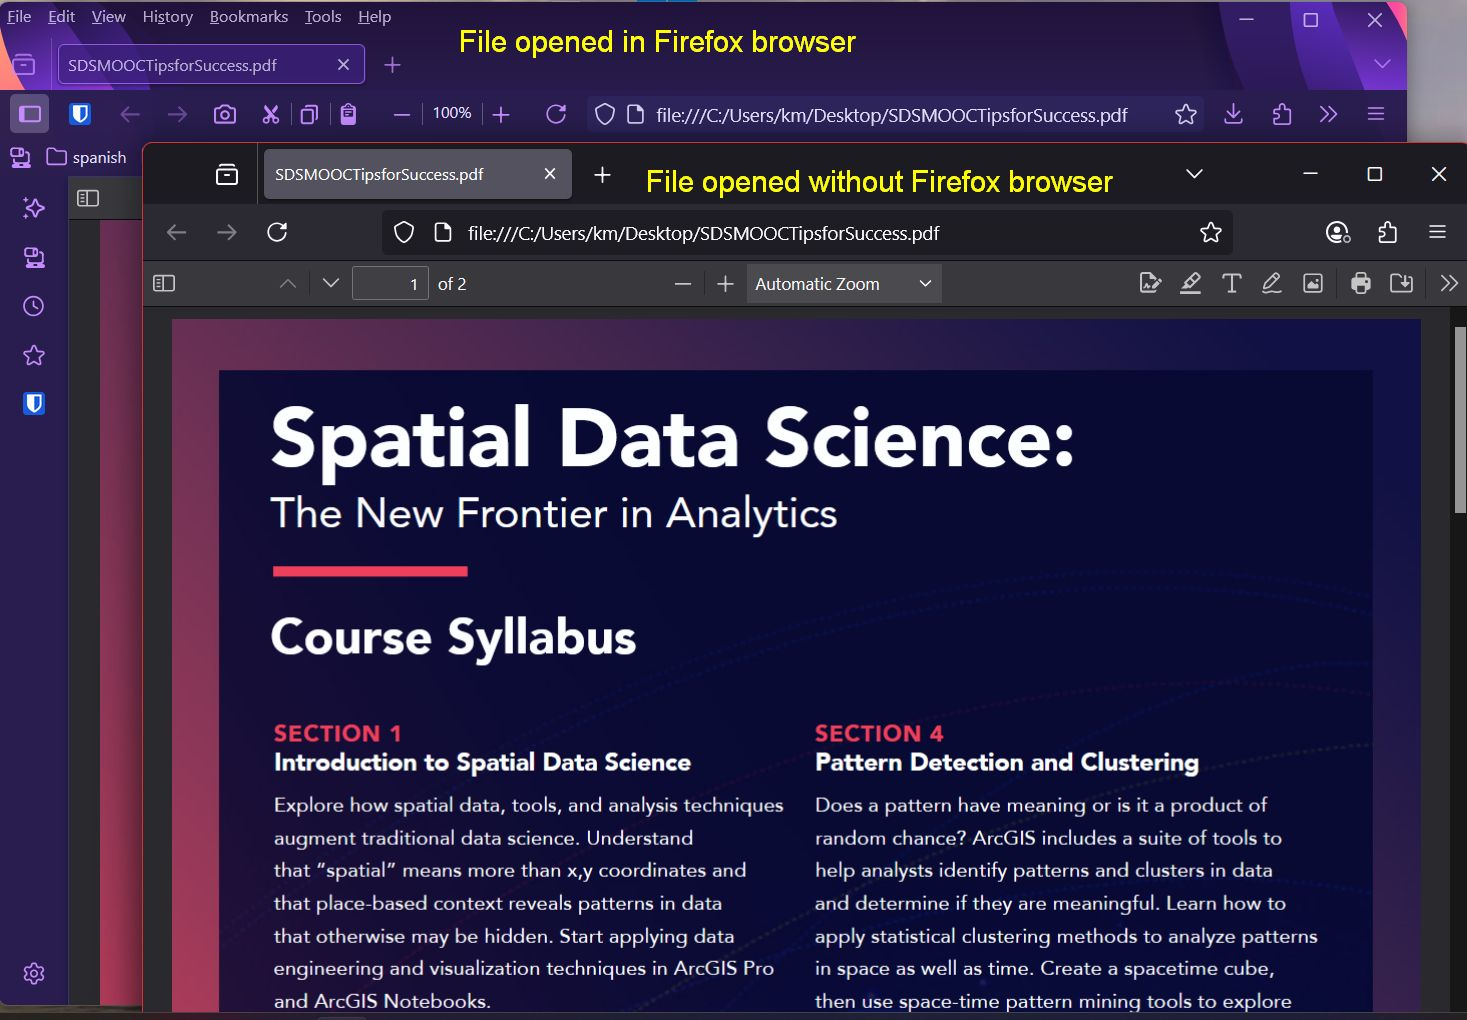Click the PDF add signature tool
The height and width of the screenshot is (1020, 1467).
pos(1150,284)
